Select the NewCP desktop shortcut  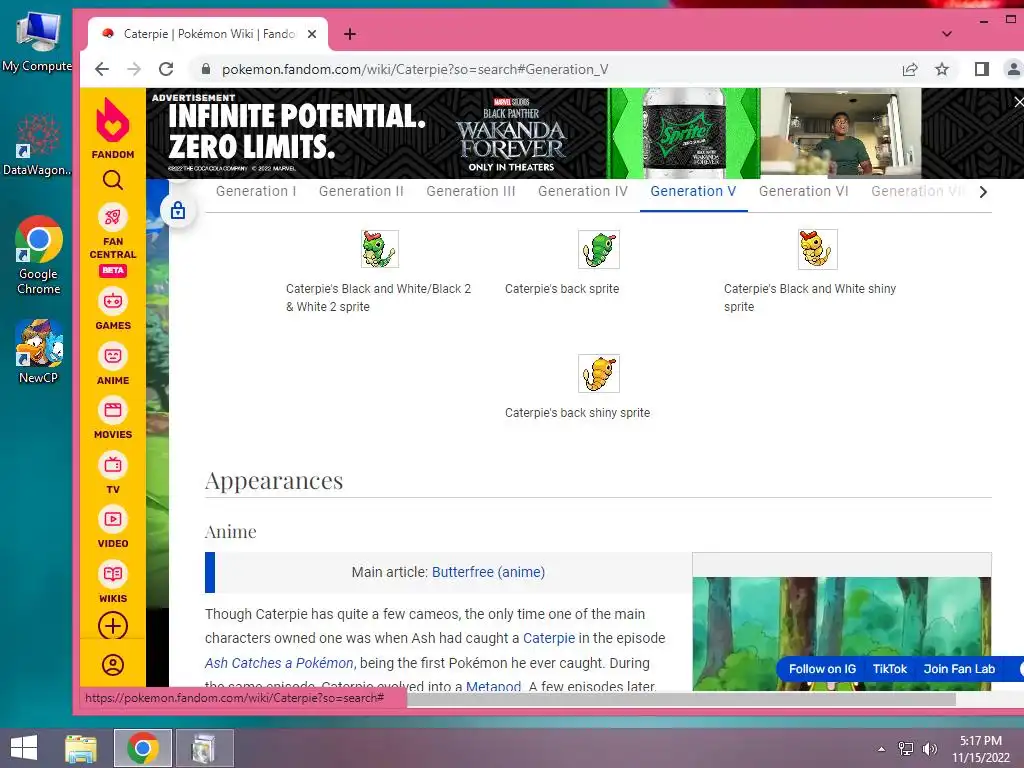click(x=39, y=351)
